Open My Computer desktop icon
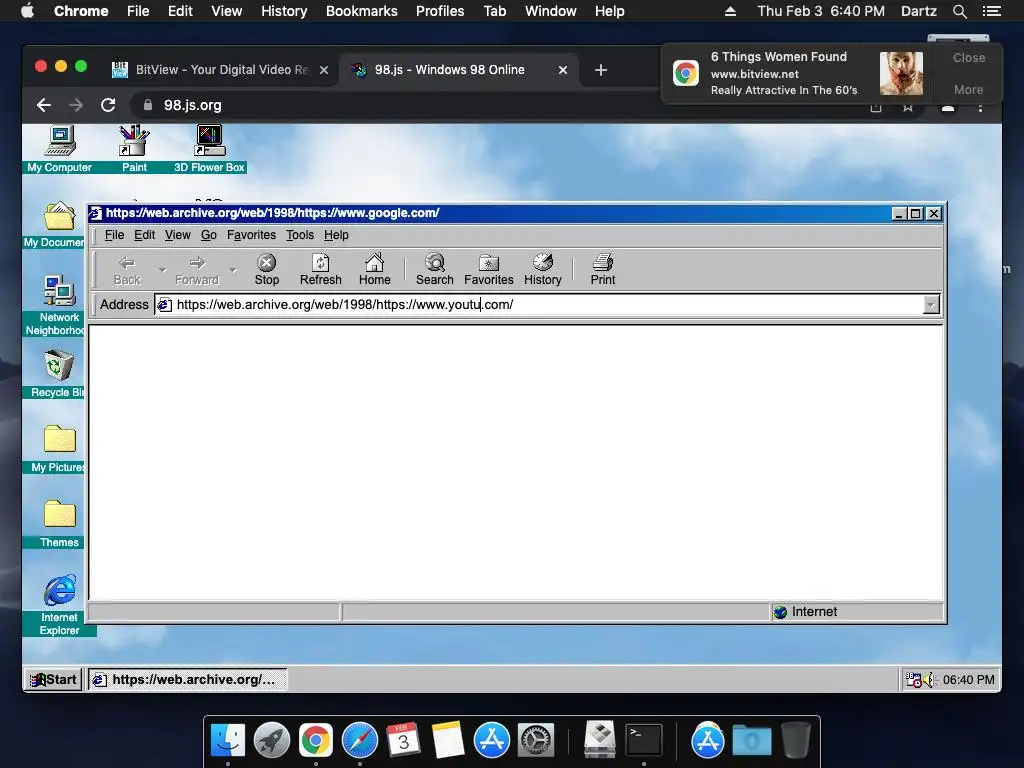 [59, 149]
